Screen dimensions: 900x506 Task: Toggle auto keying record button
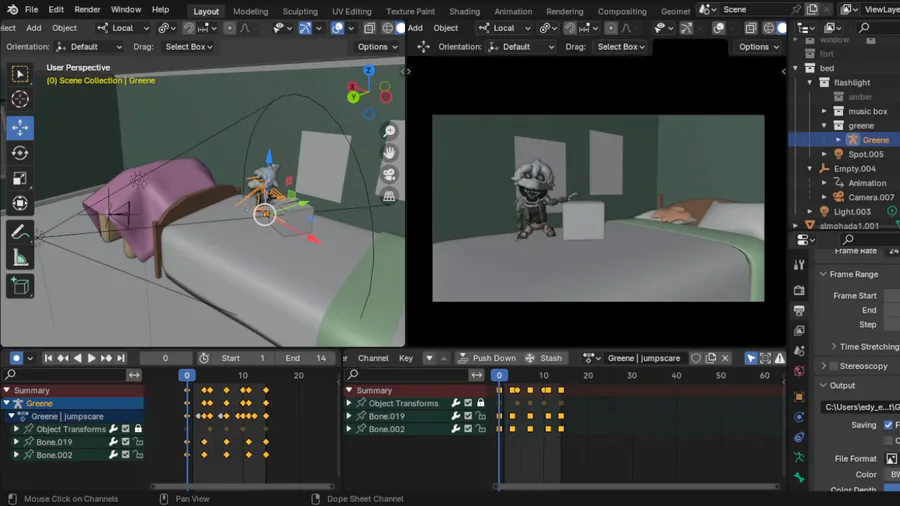click(x=16, y=358)
